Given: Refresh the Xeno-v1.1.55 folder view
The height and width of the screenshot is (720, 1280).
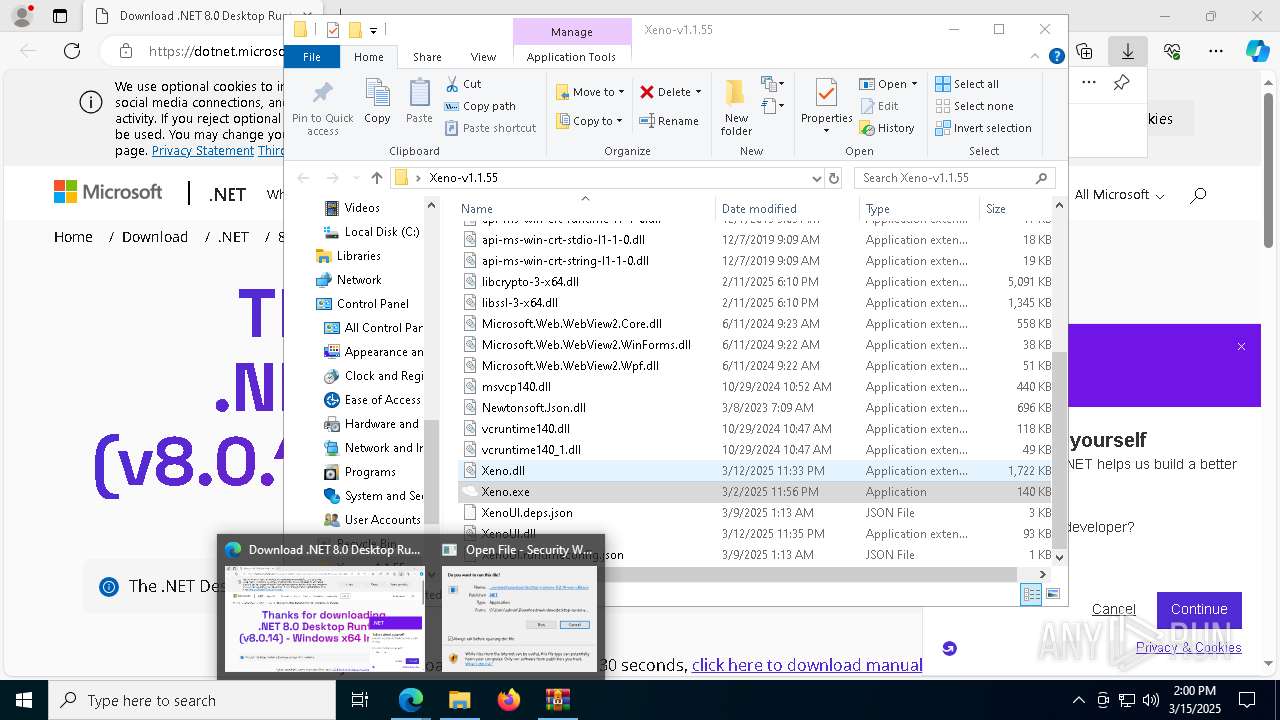Looking at the screenshot, I should (x=834, y=178).
